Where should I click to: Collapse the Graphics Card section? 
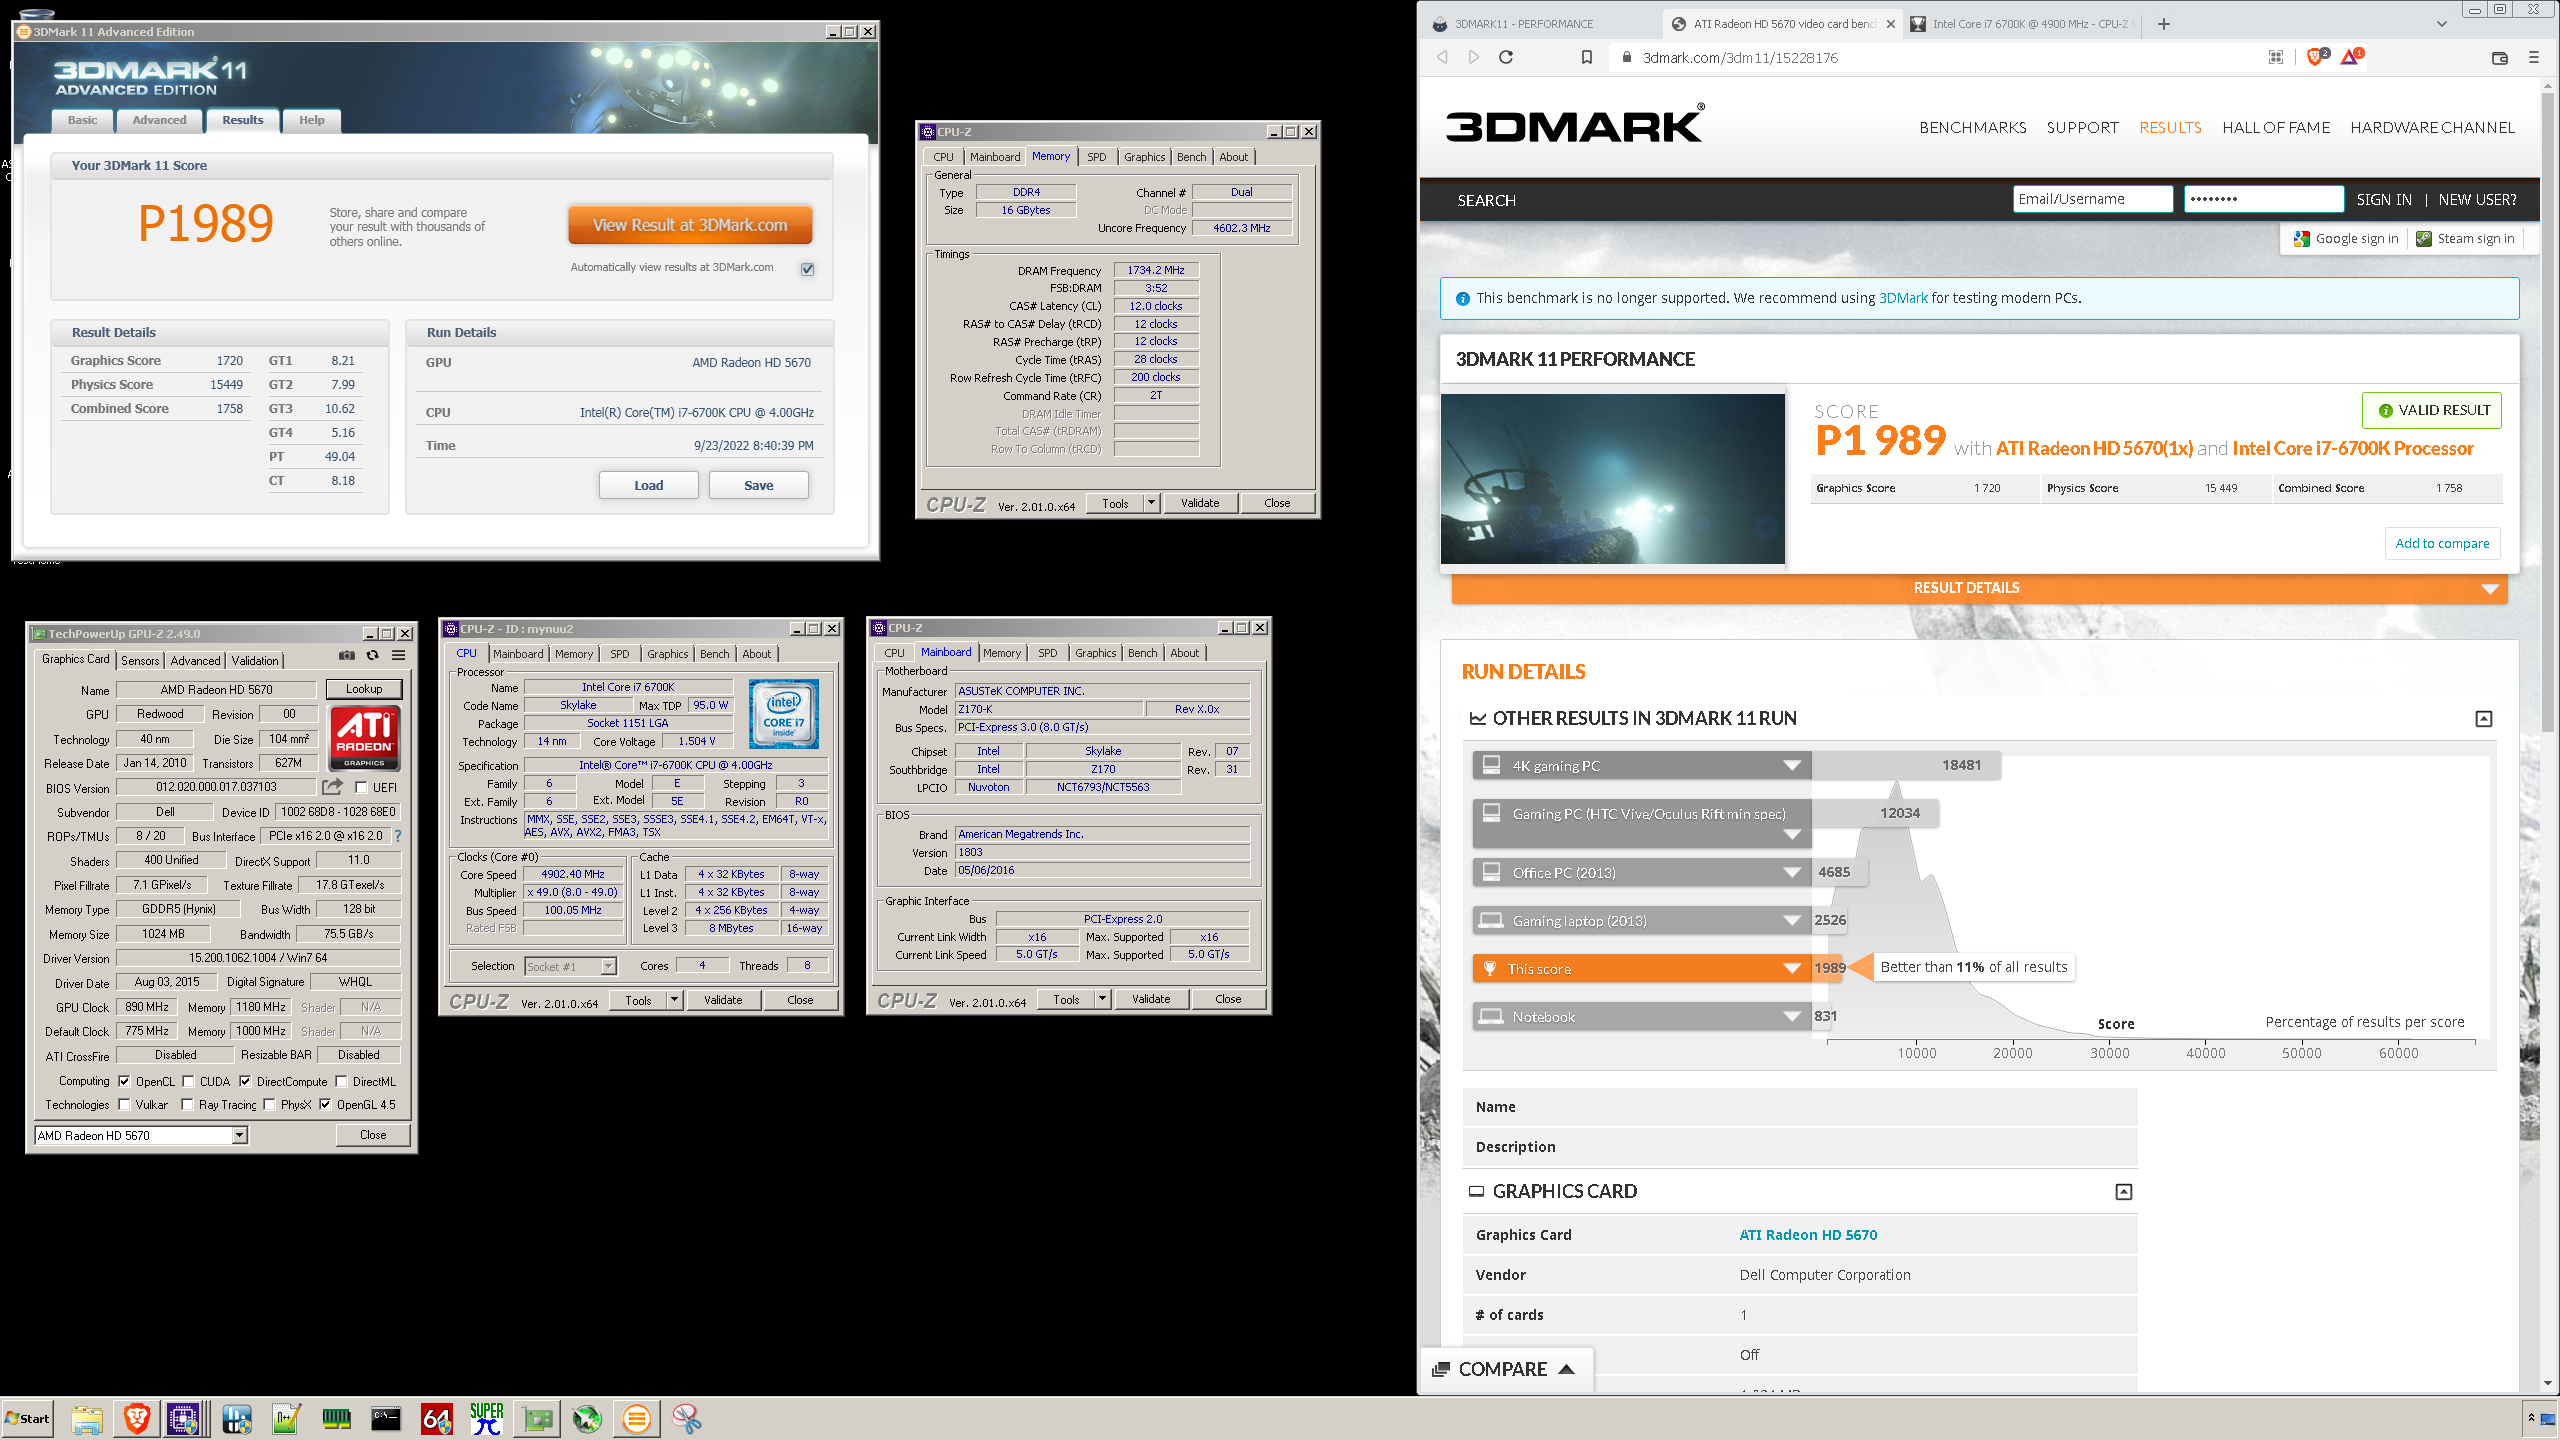coord(2124,1192)
